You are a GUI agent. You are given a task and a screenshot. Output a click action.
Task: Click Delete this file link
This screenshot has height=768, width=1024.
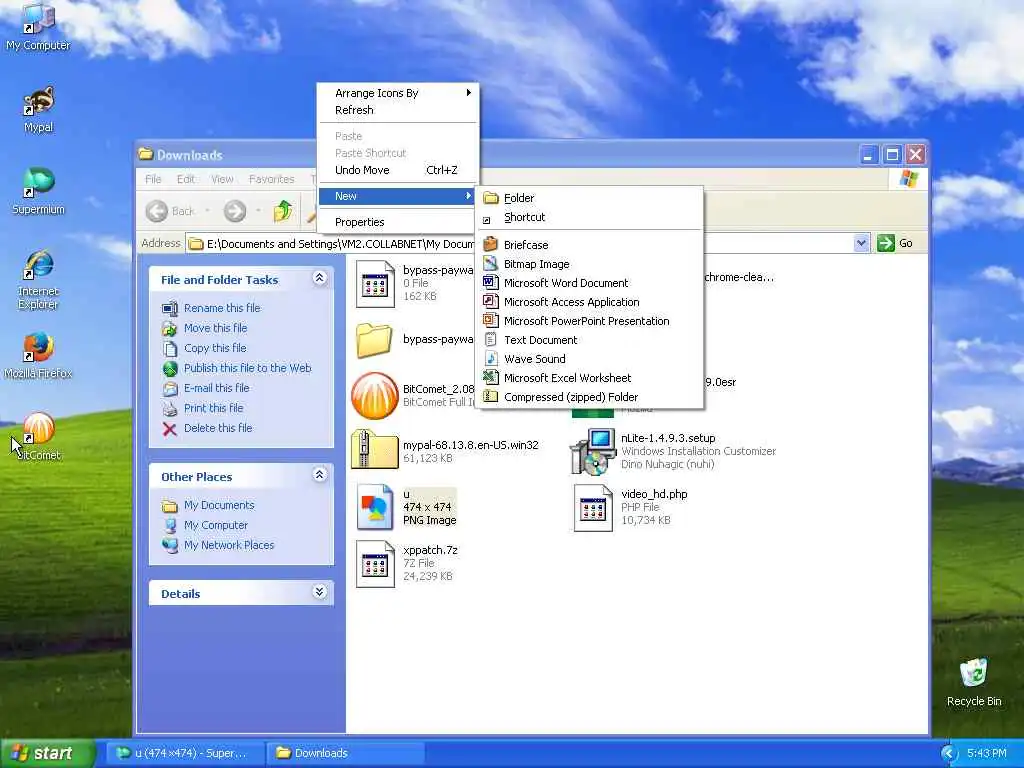[x=218, y=428]
